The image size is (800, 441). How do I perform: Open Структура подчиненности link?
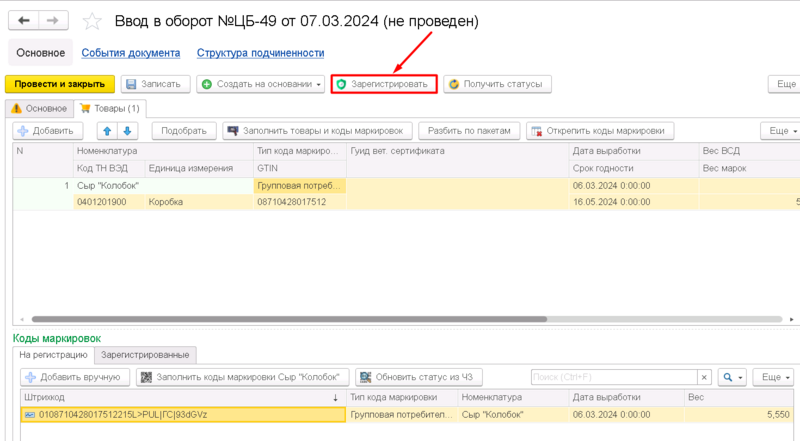click(x=260, y=53)
